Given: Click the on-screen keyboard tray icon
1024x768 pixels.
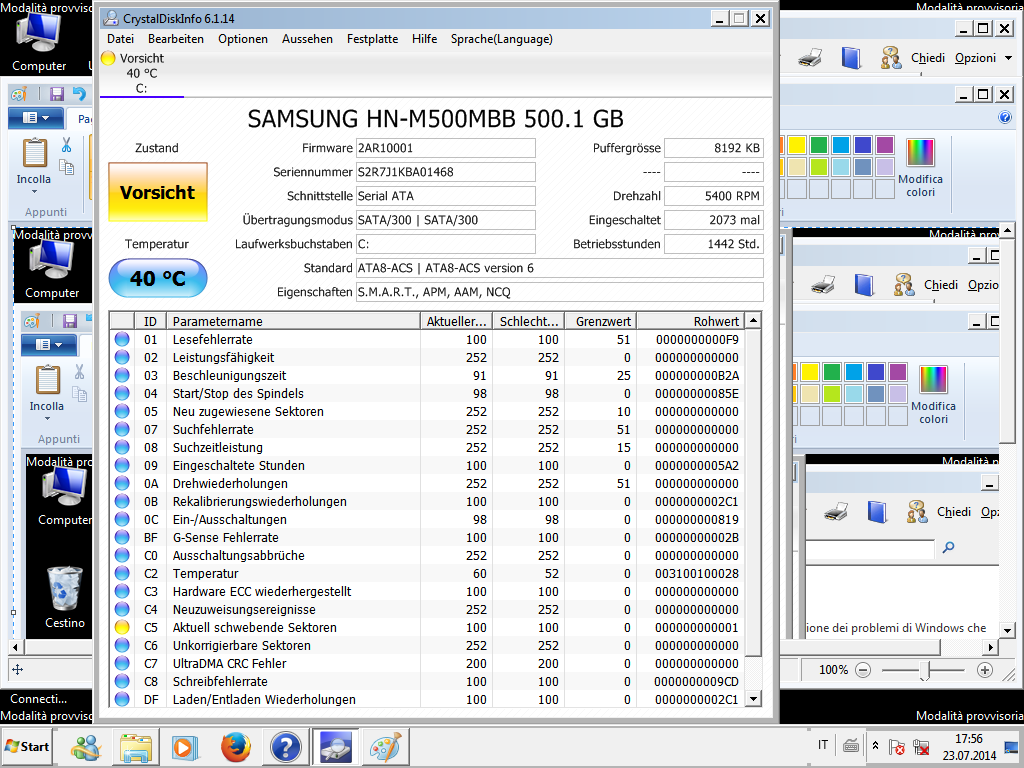Looking at the screenshot, I should click(x=851, y=745).
